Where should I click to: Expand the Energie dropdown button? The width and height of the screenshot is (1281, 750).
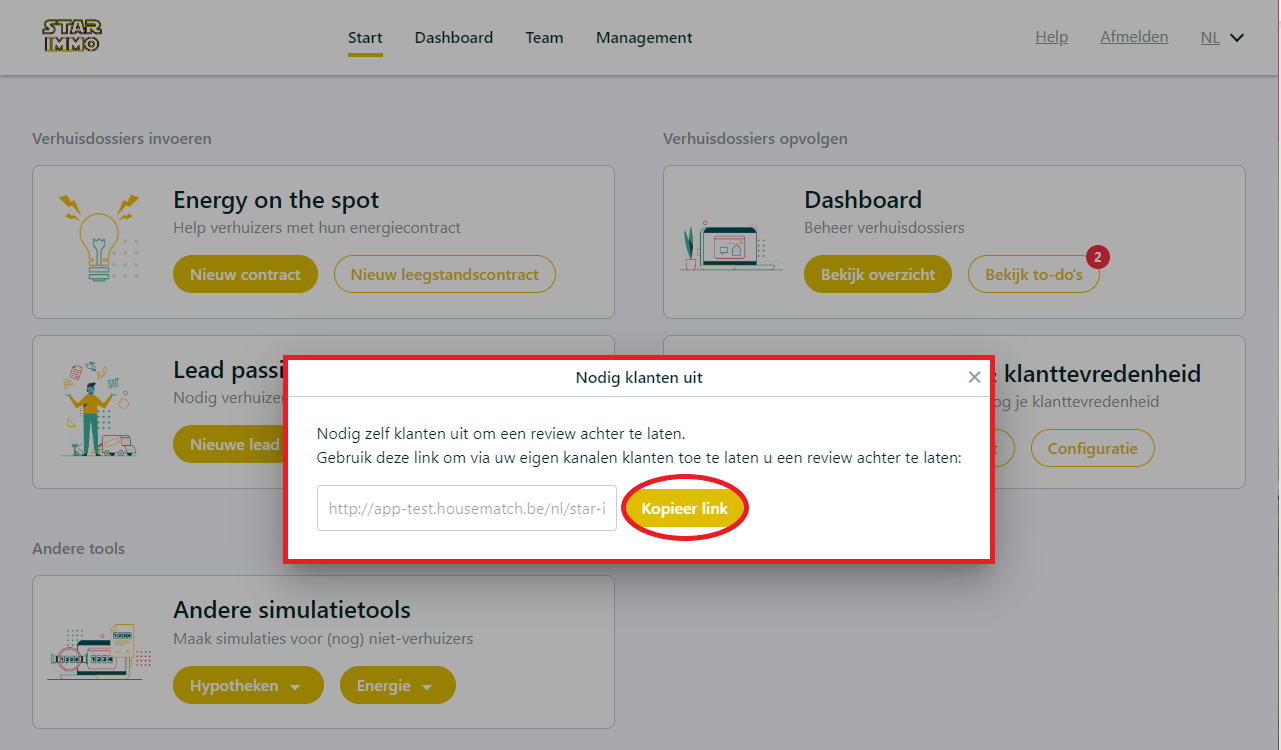pyautogui.click(x=398, y=686)
